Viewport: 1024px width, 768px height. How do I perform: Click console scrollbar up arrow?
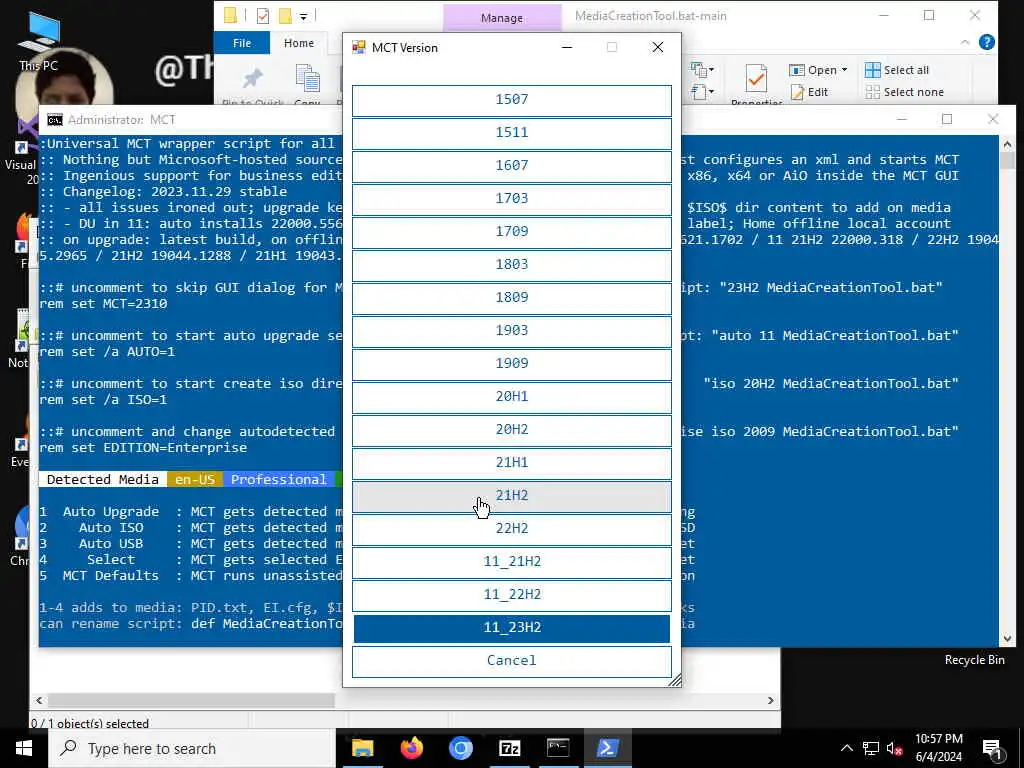pos(1007,144)
